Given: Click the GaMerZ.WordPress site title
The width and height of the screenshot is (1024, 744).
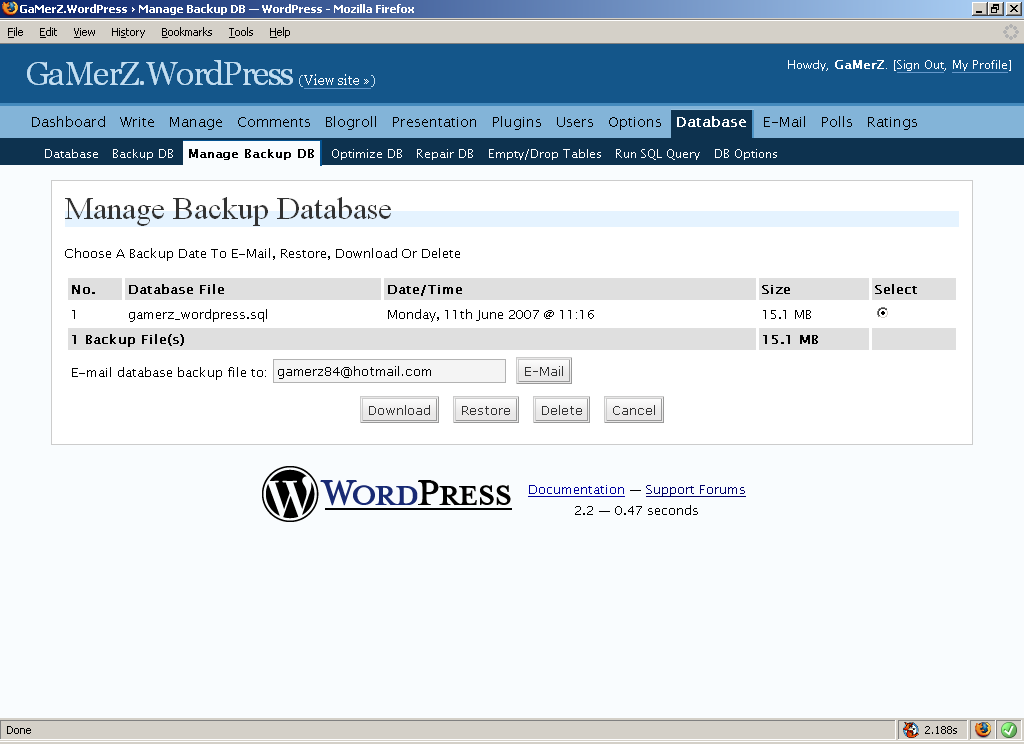Looking at the screenshot, I should pyautogui.click(x=159, y=74).
